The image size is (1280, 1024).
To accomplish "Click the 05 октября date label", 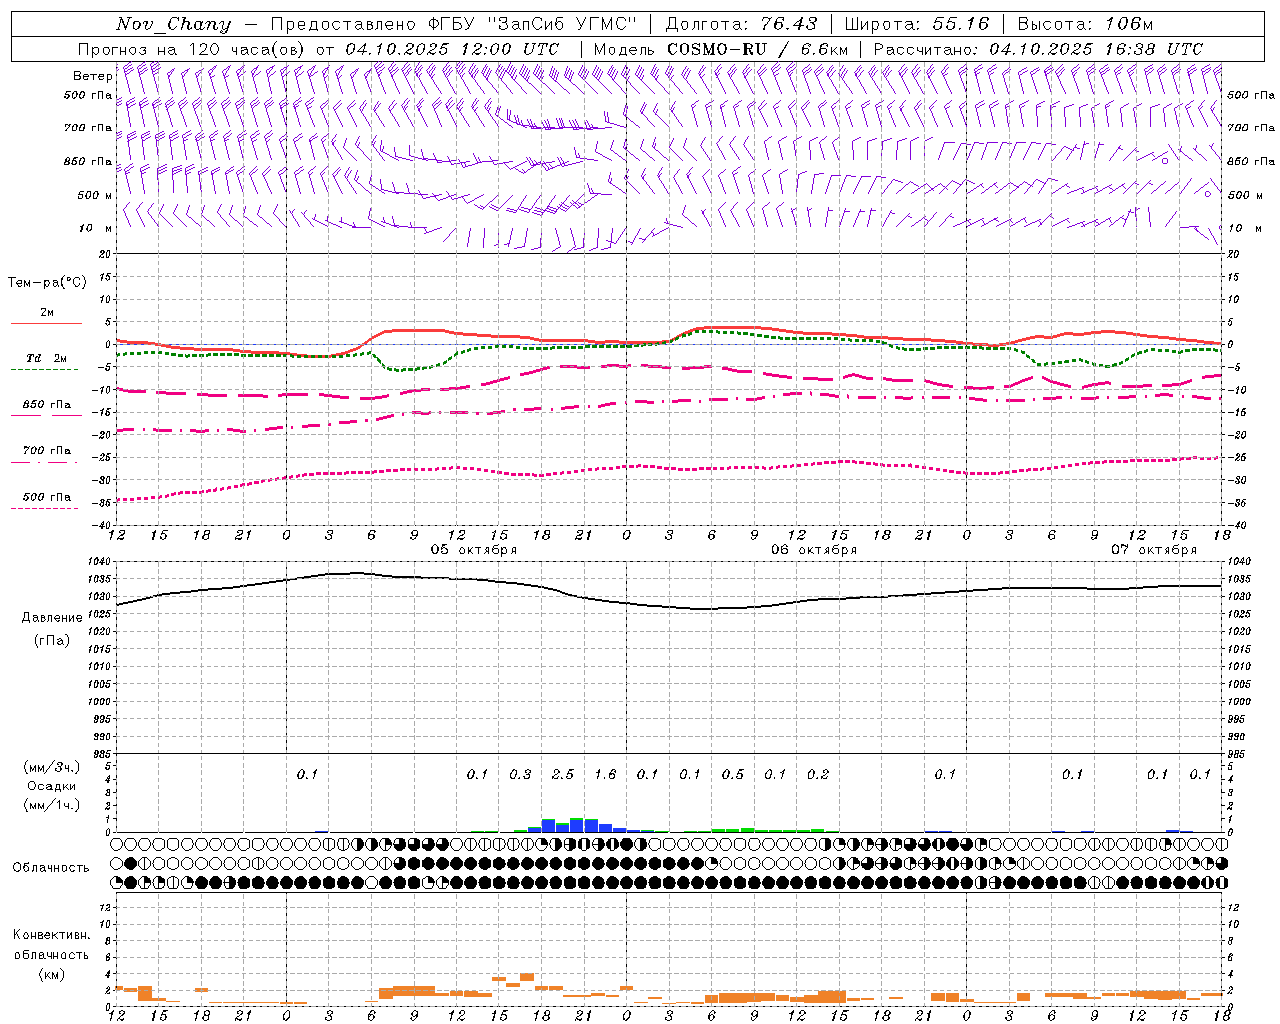I will pos(474,550).
